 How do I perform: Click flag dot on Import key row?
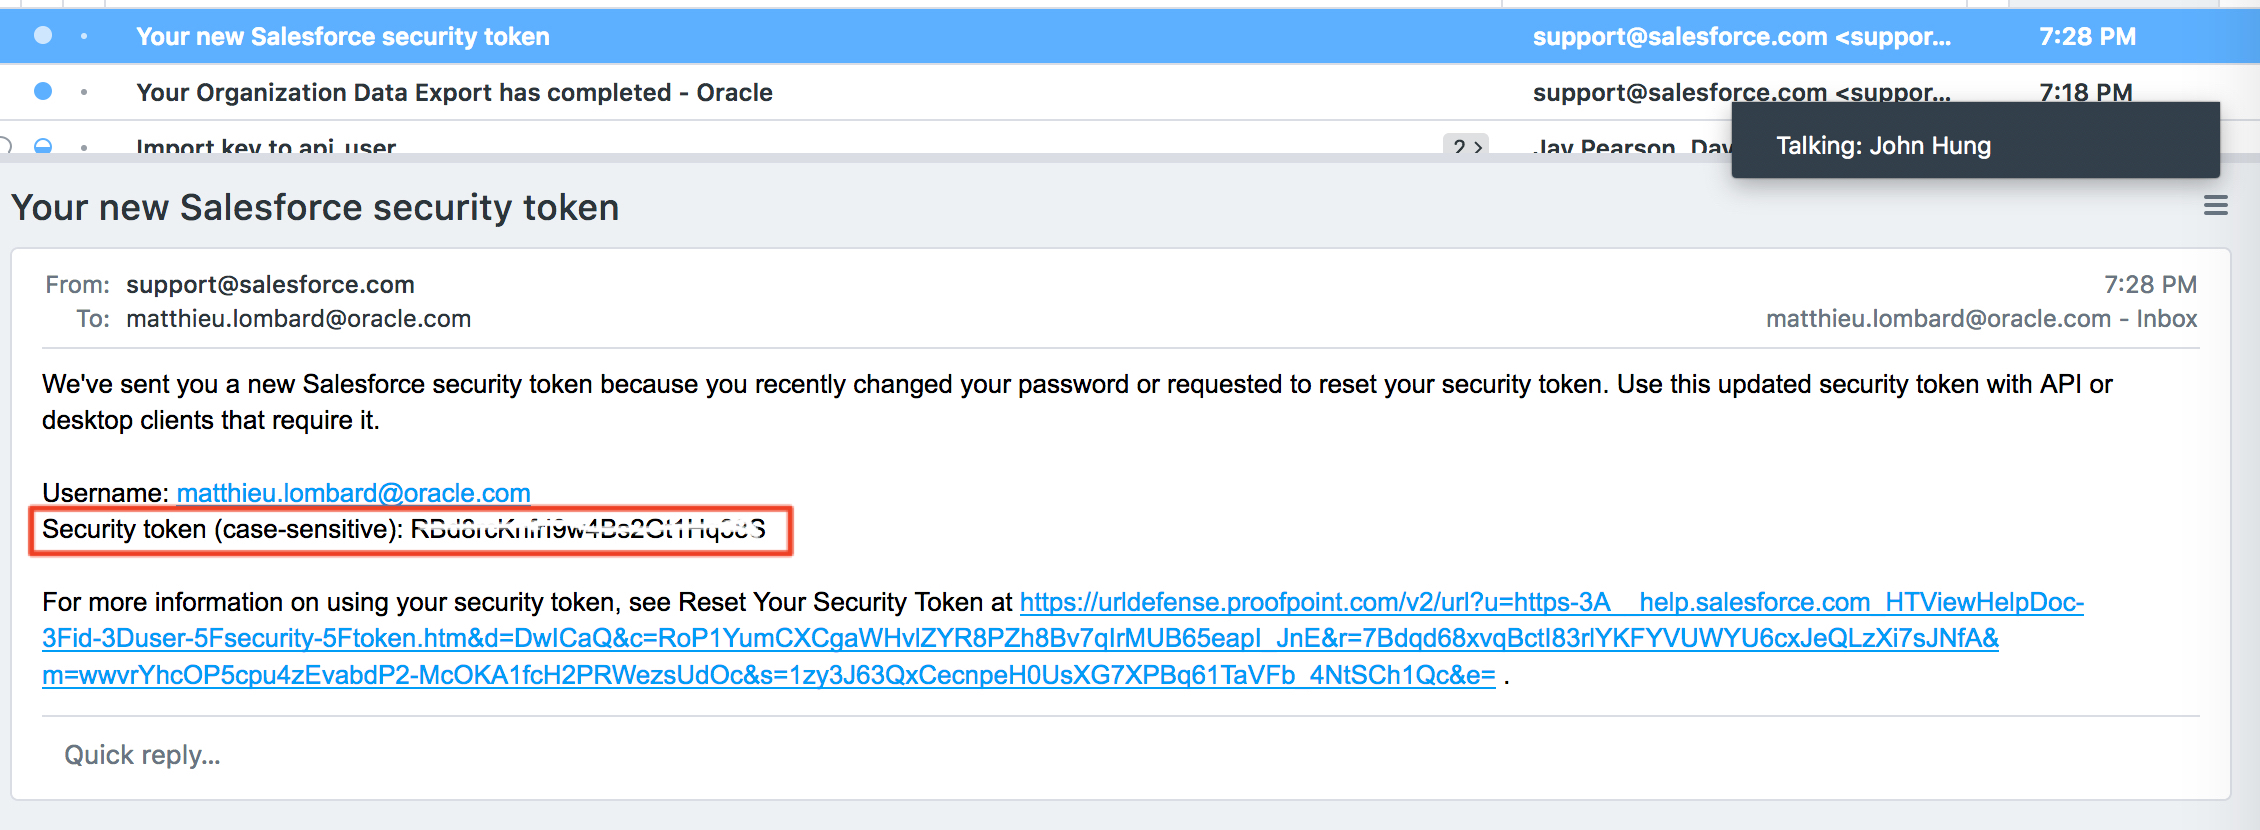tap(84, 147)
